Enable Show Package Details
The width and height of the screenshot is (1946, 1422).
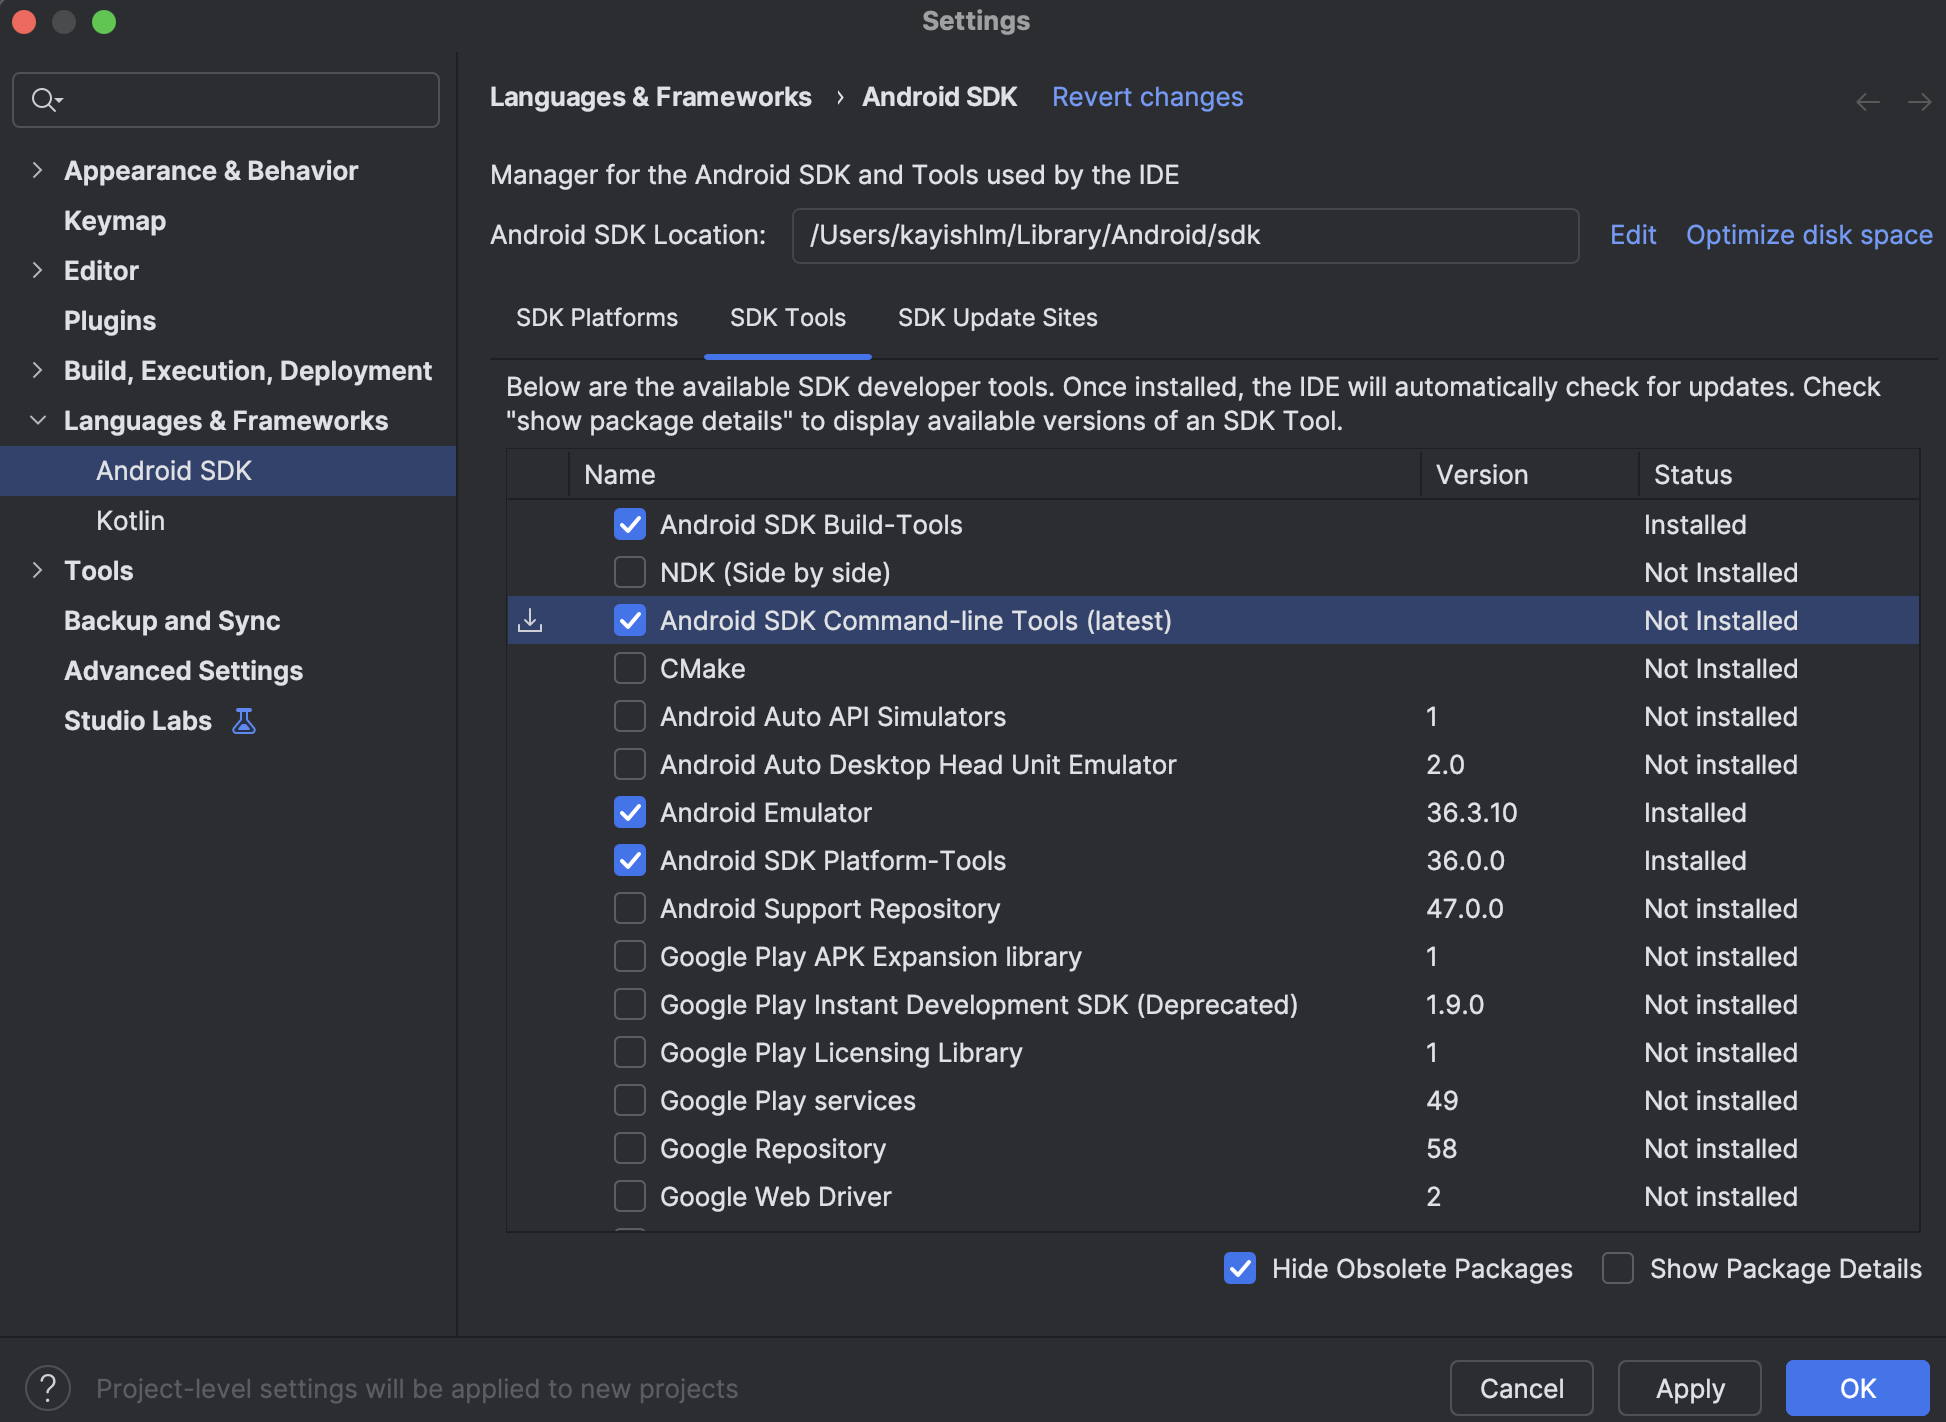coord(1618,1269)
